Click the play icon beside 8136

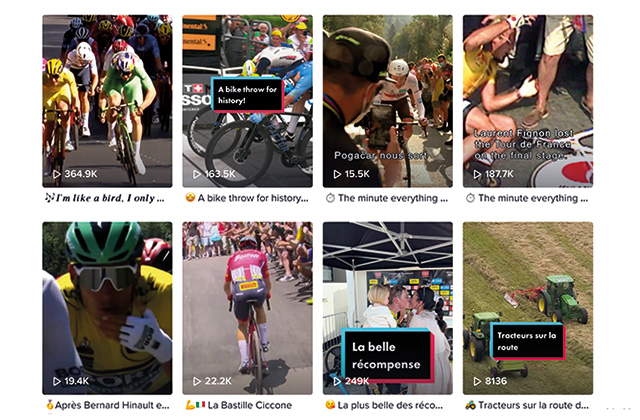(477, 381)
